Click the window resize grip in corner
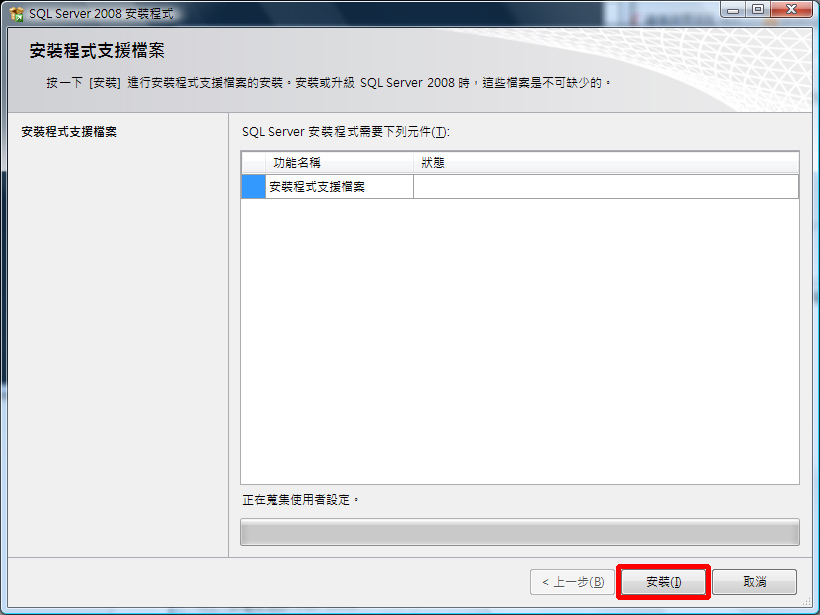820x615 pixels. click(807, 602)
